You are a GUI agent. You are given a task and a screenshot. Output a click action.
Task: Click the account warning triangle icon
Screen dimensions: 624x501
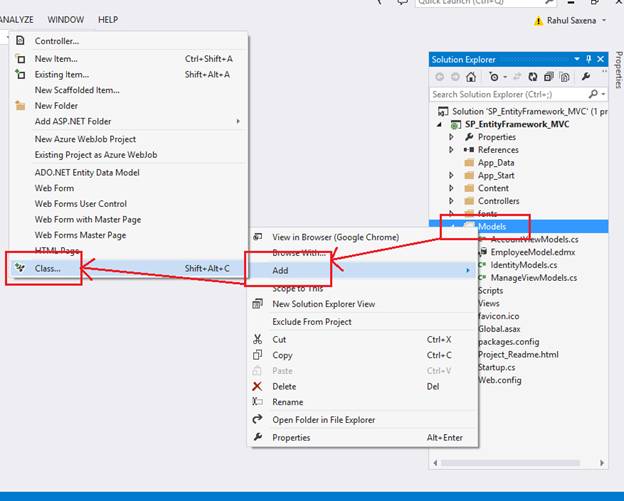pyautogui.click(x=538, y=21)
